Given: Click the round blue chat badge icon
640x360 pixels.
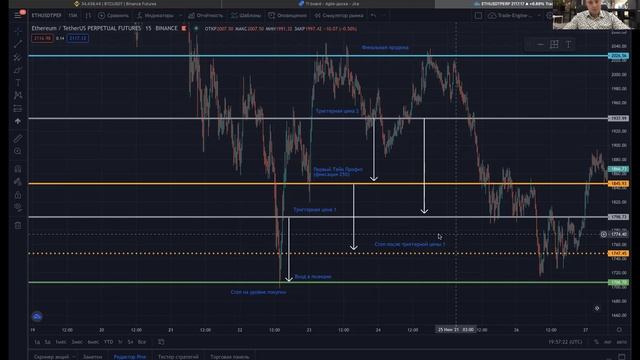Looking at the screenshot, I should click(x=37, y=316).
